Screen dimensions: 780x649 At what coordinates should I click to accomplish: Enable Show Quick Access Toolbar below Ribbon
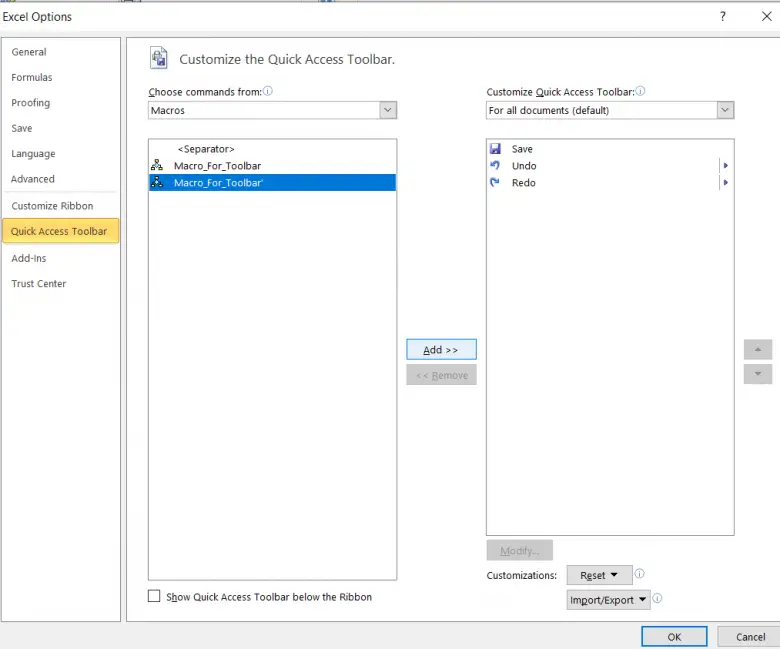tap(154, 597)
